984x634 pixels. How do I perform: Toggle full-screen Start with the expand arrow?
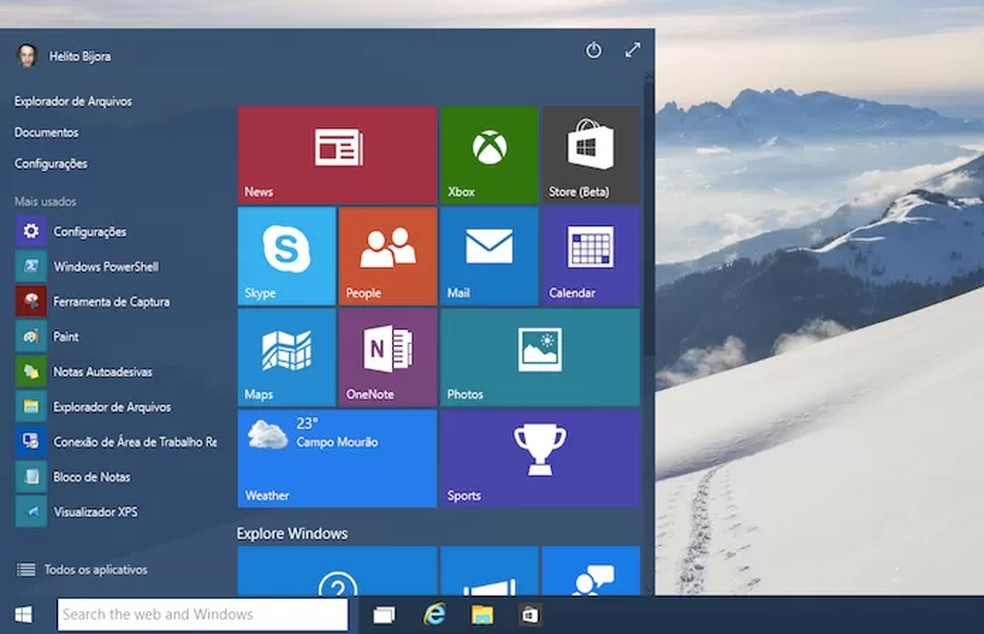(x=632, y=49)
